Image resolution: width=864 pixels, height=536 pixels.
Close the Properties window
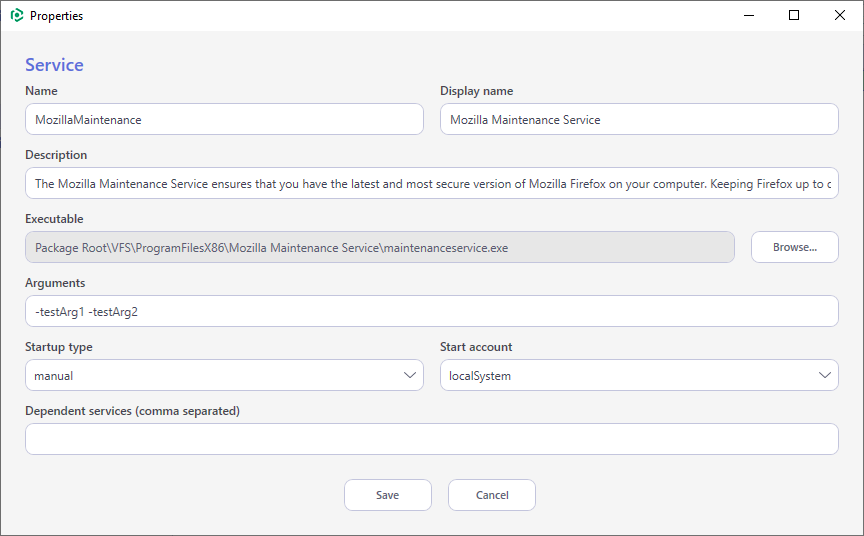[839, 15]
